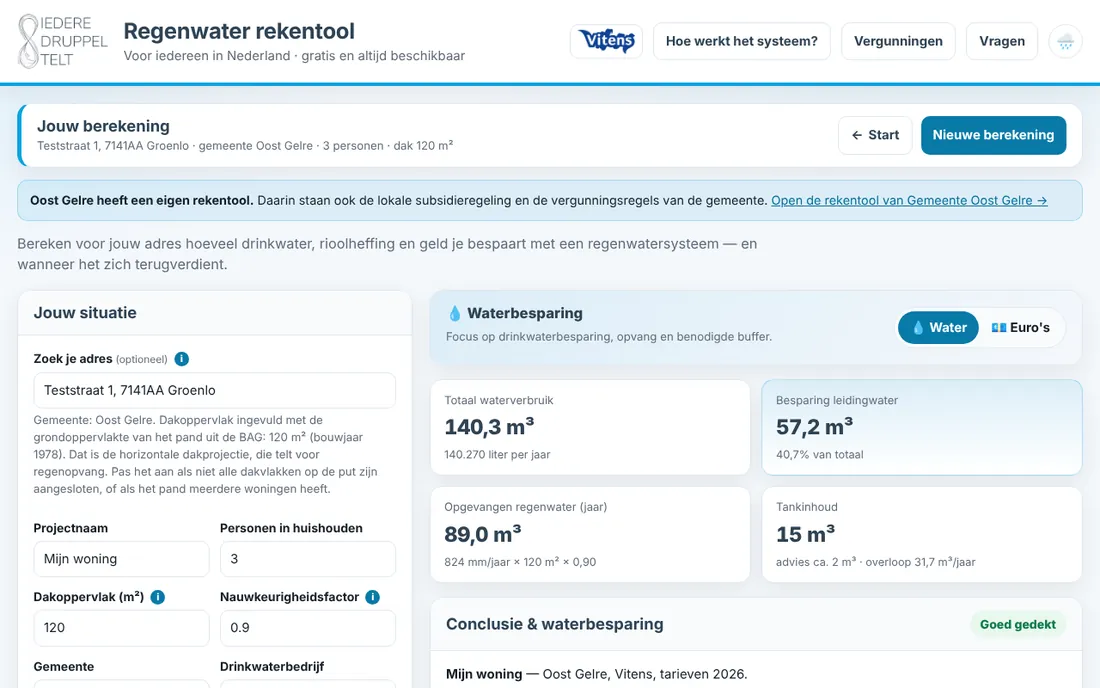
Task: Click the water drop icon beside Waterbesparing
Action: click(x=455, y=313)
